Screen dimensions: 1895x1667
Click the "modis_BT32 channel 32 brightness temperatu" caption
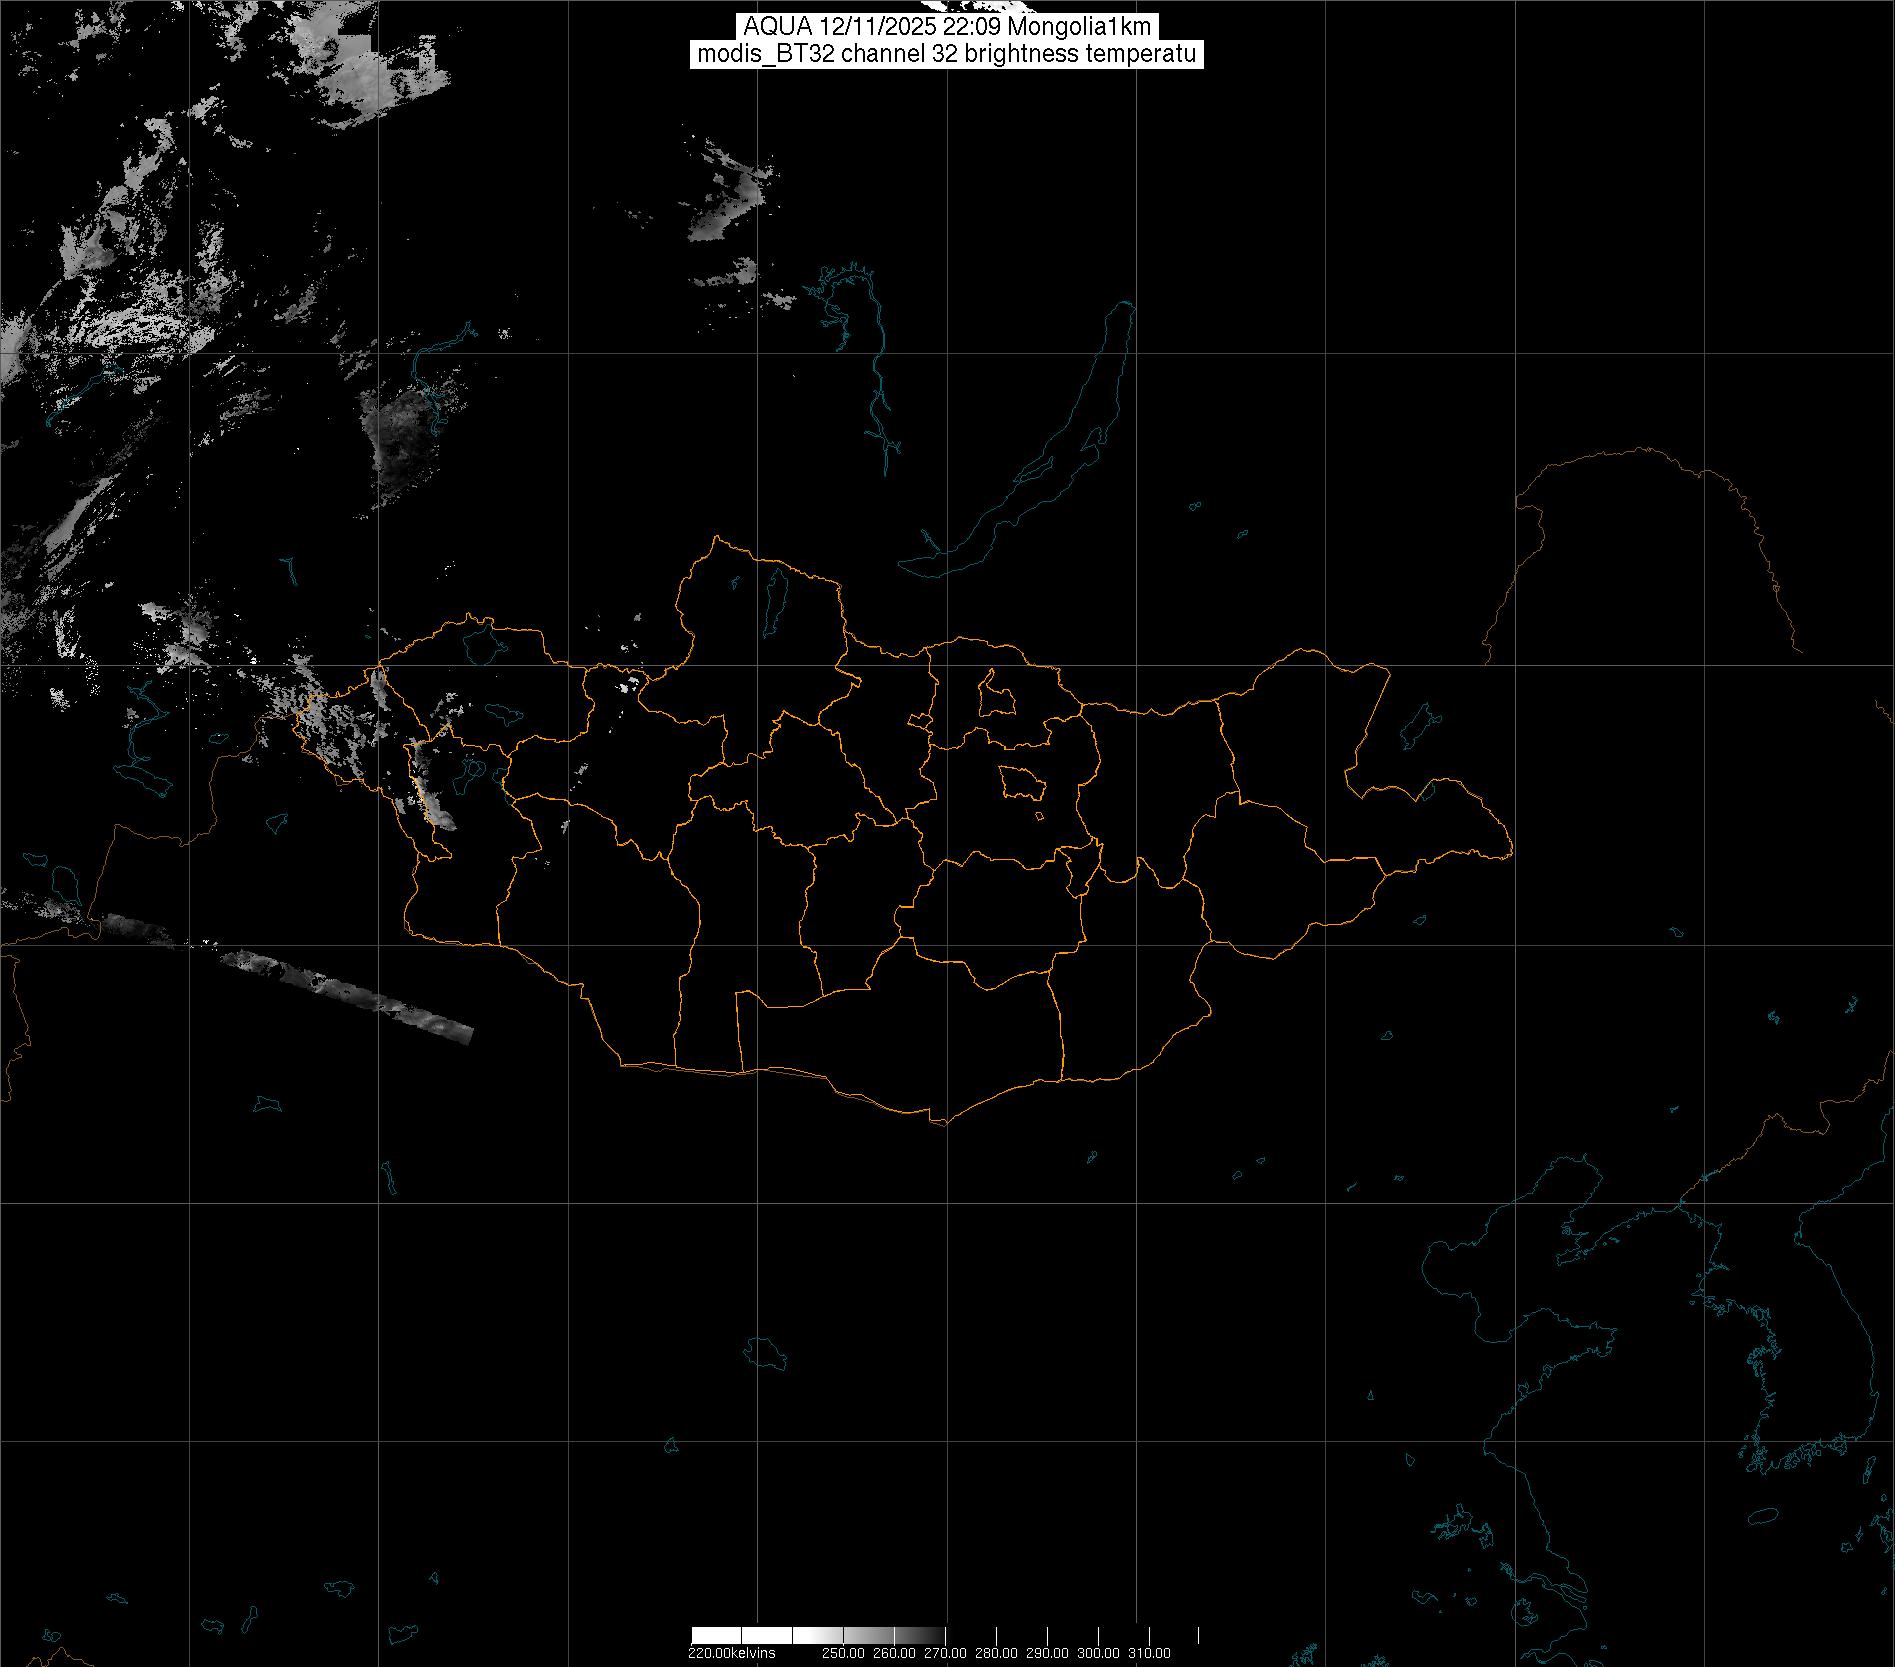click(947, 54)
